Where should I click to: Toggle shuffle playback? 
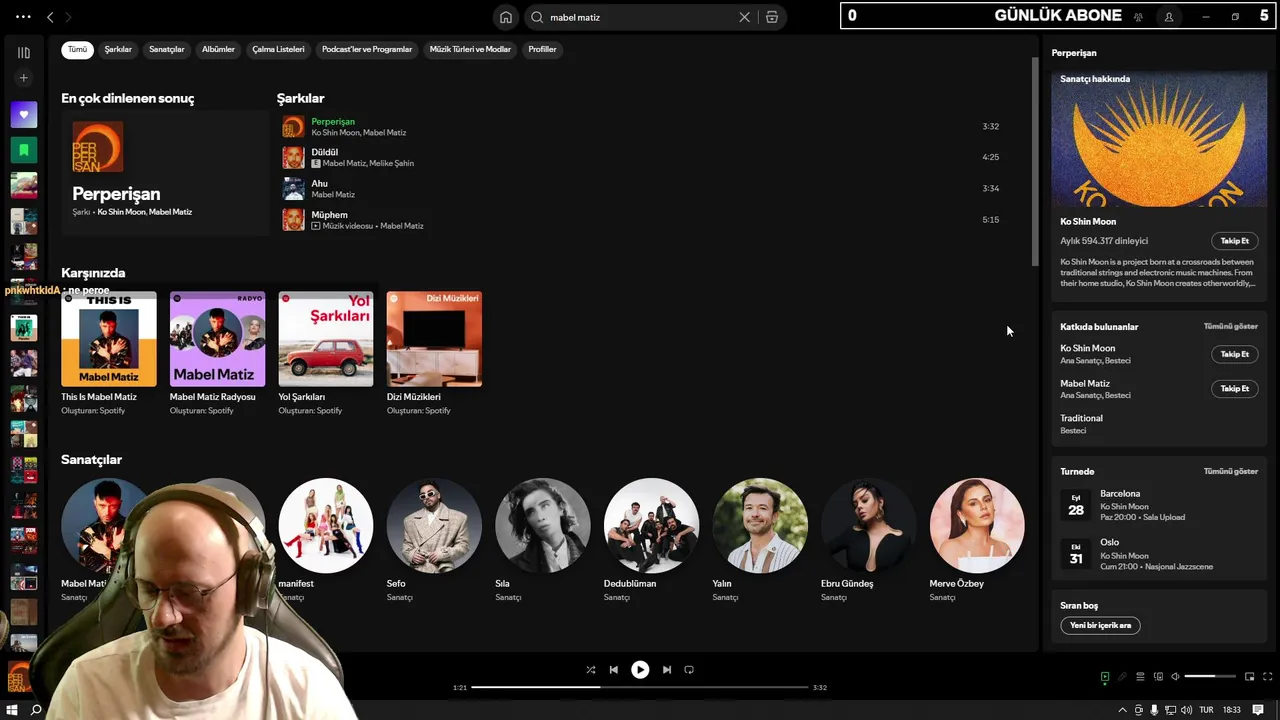click(x=591, y=670)
